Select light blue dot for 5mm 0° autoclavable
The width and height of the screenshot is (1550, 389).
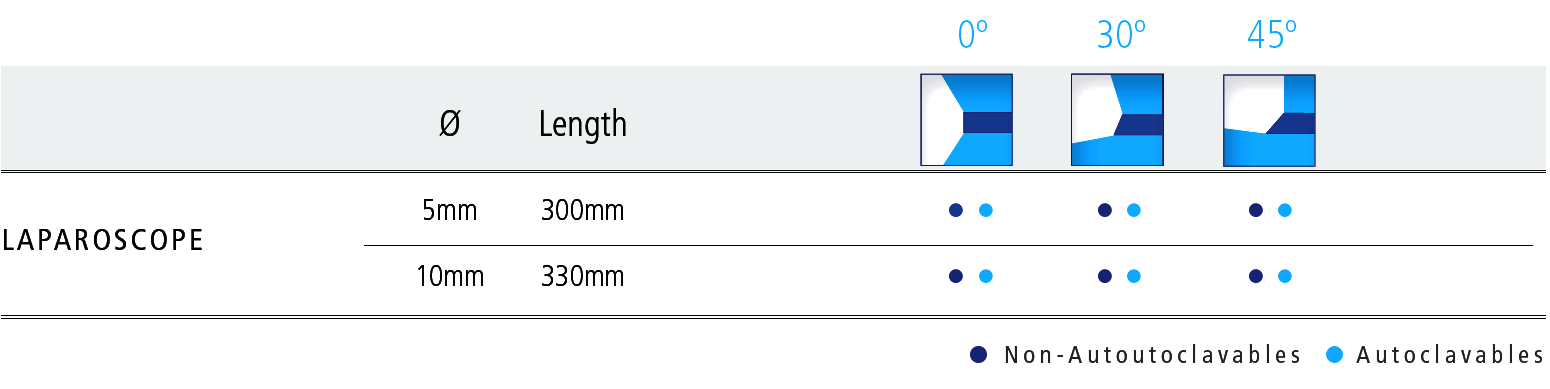985,210
